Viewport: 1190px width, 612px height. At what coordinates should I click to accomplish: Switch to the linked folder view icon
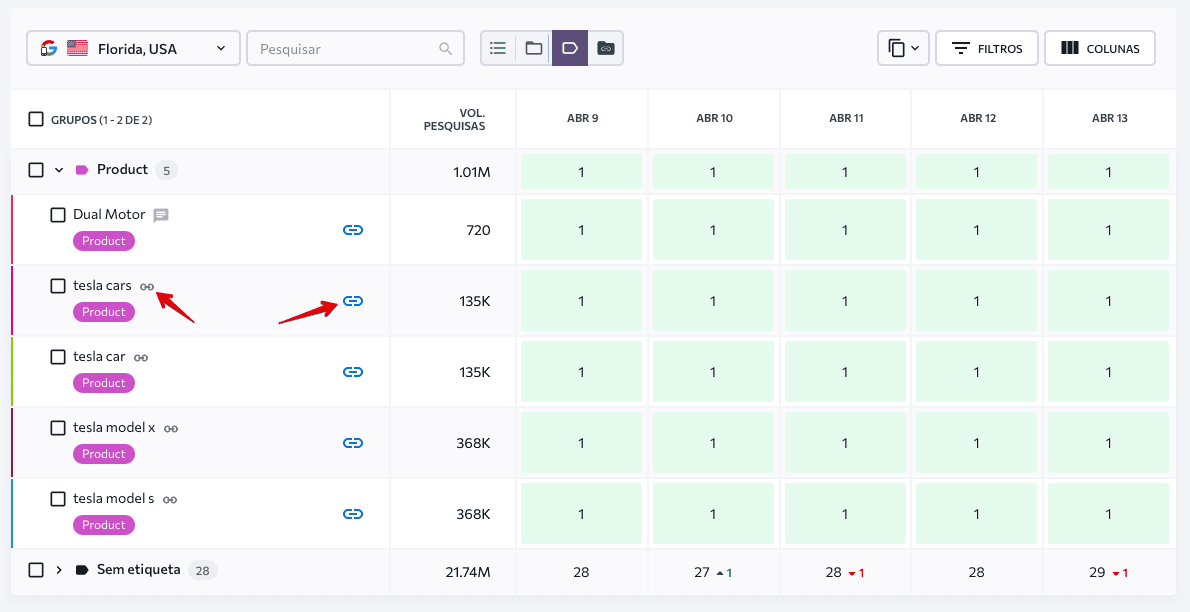point(606,49)
